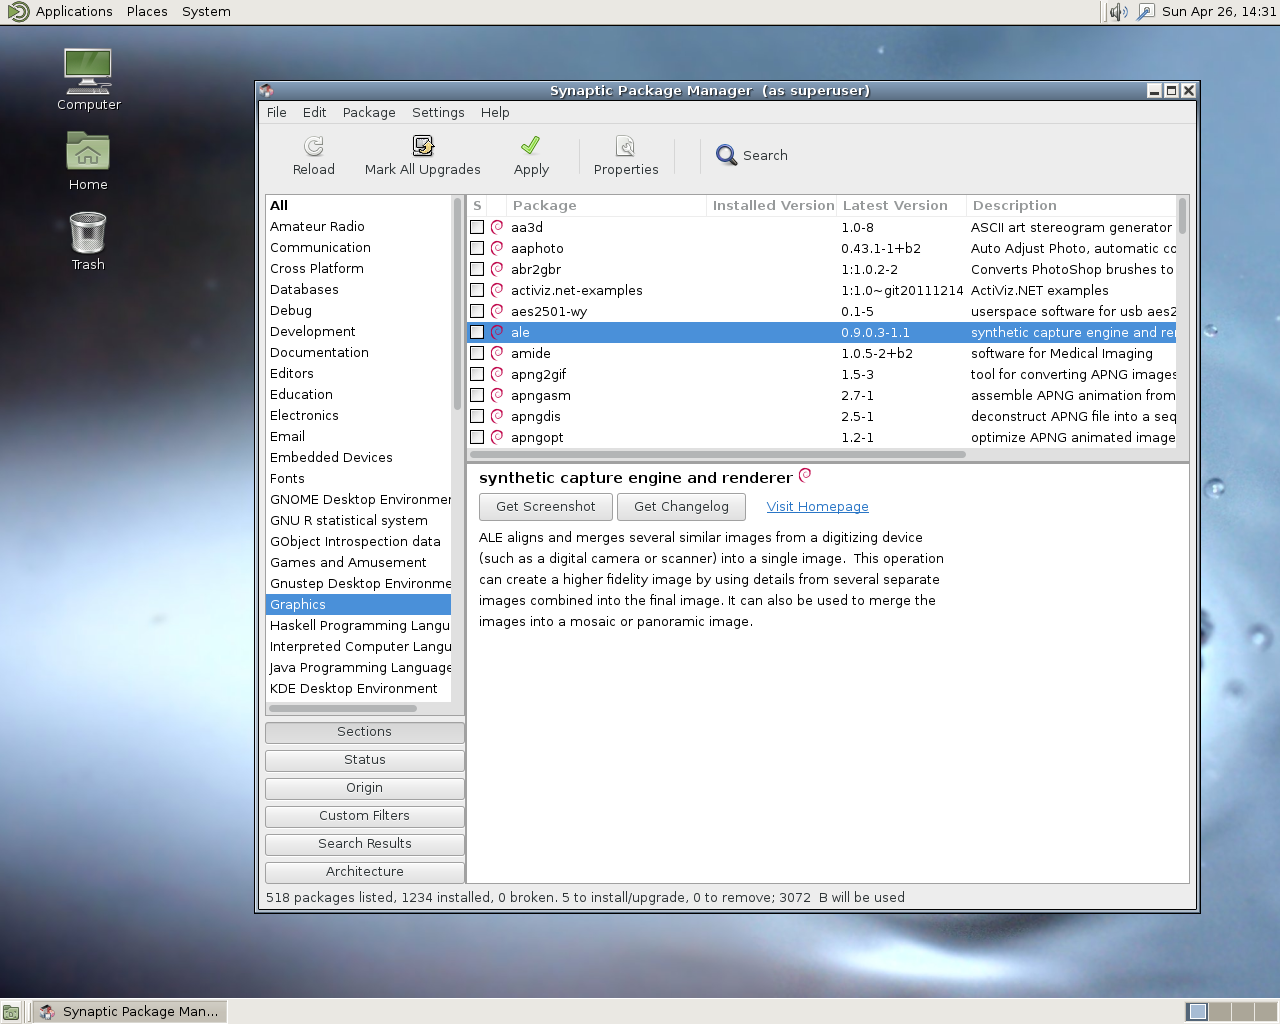Sort by Installed Version column header

click(x=772, y=205)
